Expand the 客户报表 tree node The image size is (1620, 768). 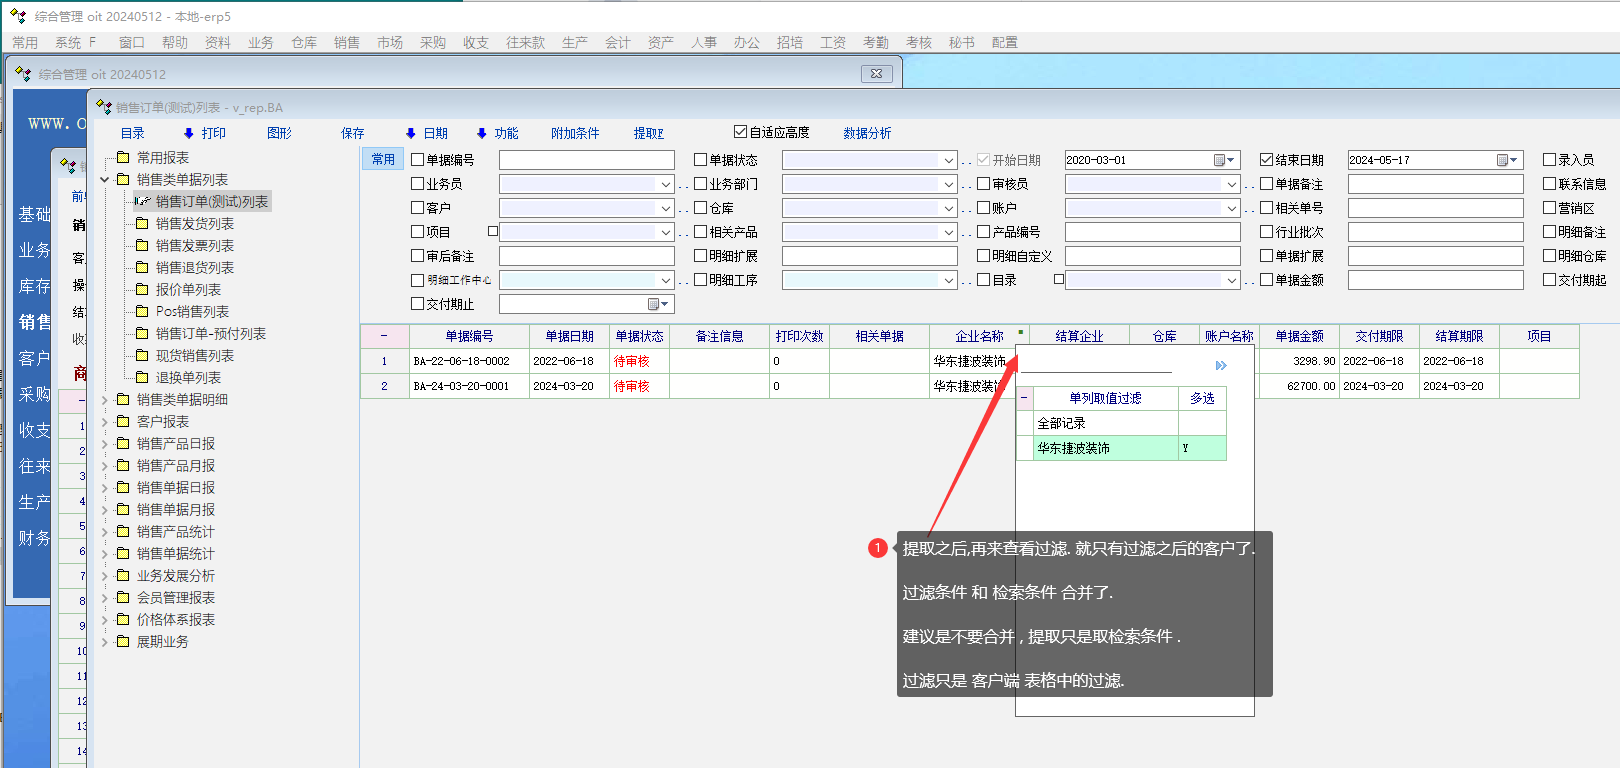pos(105,422)
